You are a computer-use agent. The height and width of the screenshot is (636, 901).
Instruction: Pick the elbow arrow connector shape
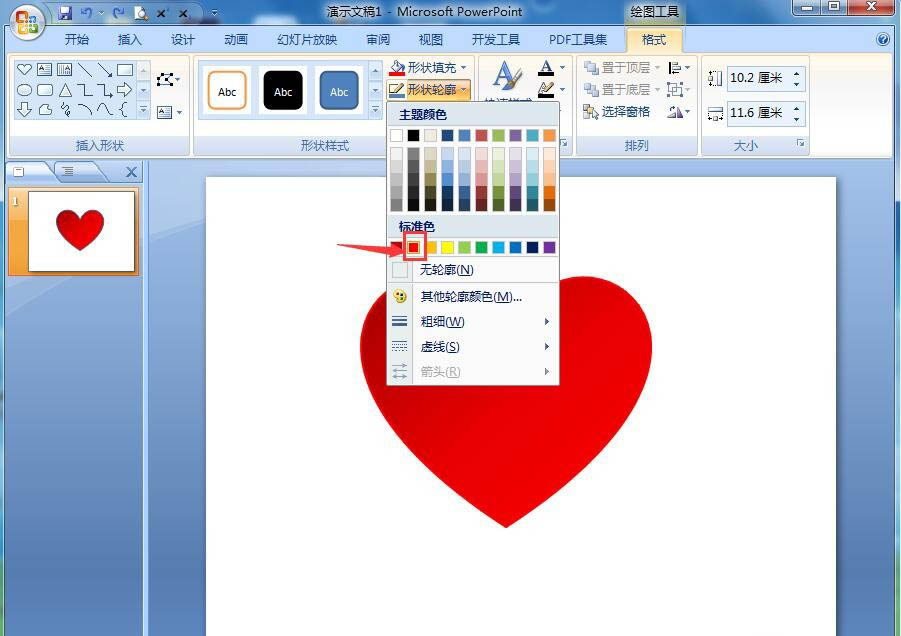105,90
